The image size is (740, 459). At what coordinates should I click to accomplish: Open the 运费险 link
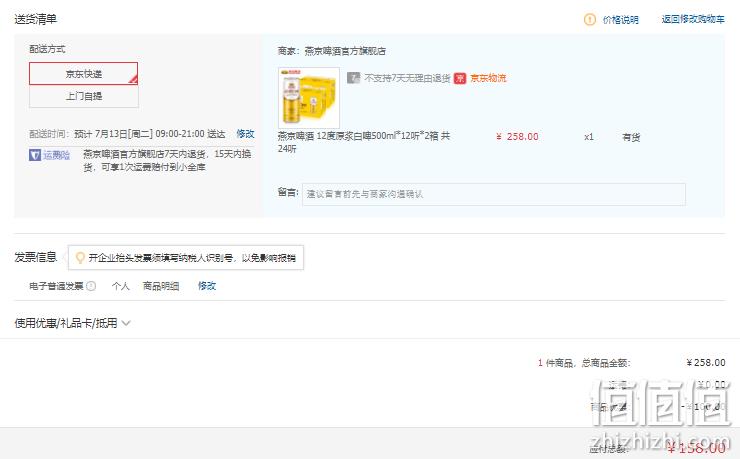(57, 155)
